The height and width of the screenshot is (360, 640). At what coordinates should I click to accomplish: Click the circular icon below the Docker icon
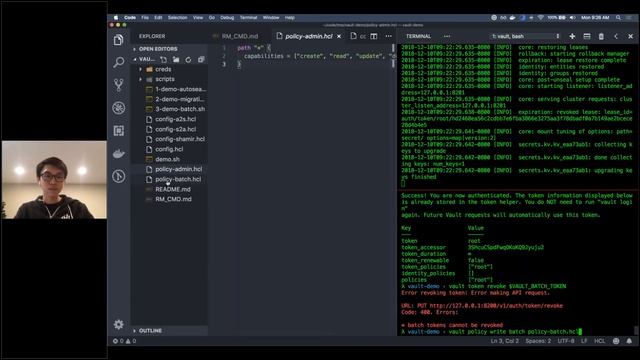click(118, 176)
